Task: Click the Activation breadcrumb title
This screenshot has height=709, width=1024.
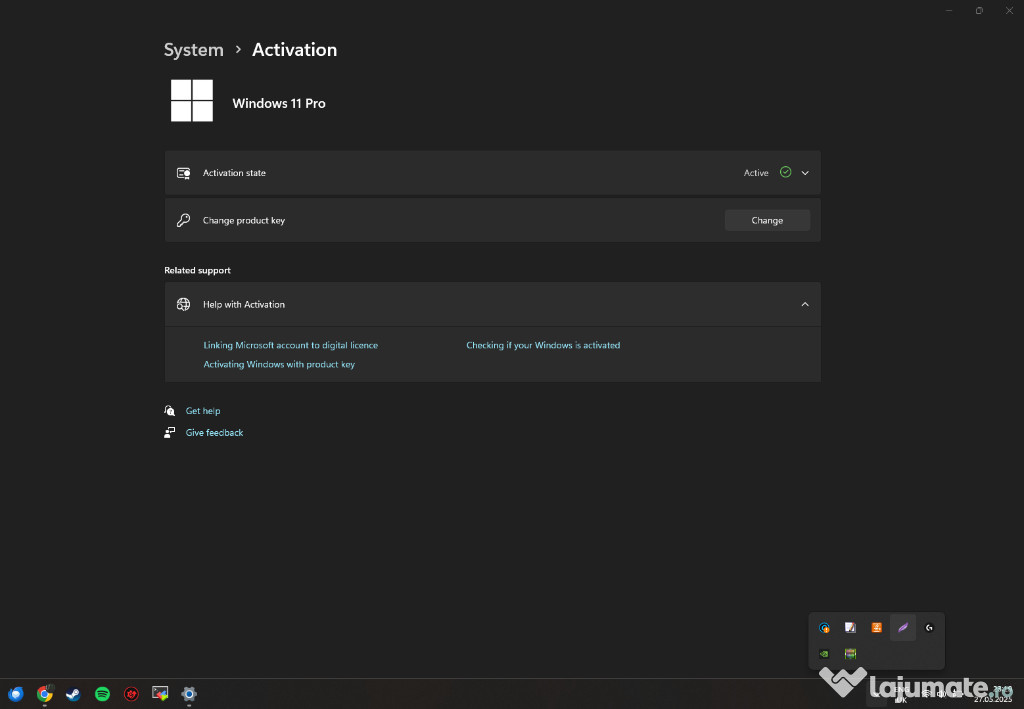Action: 295,50
